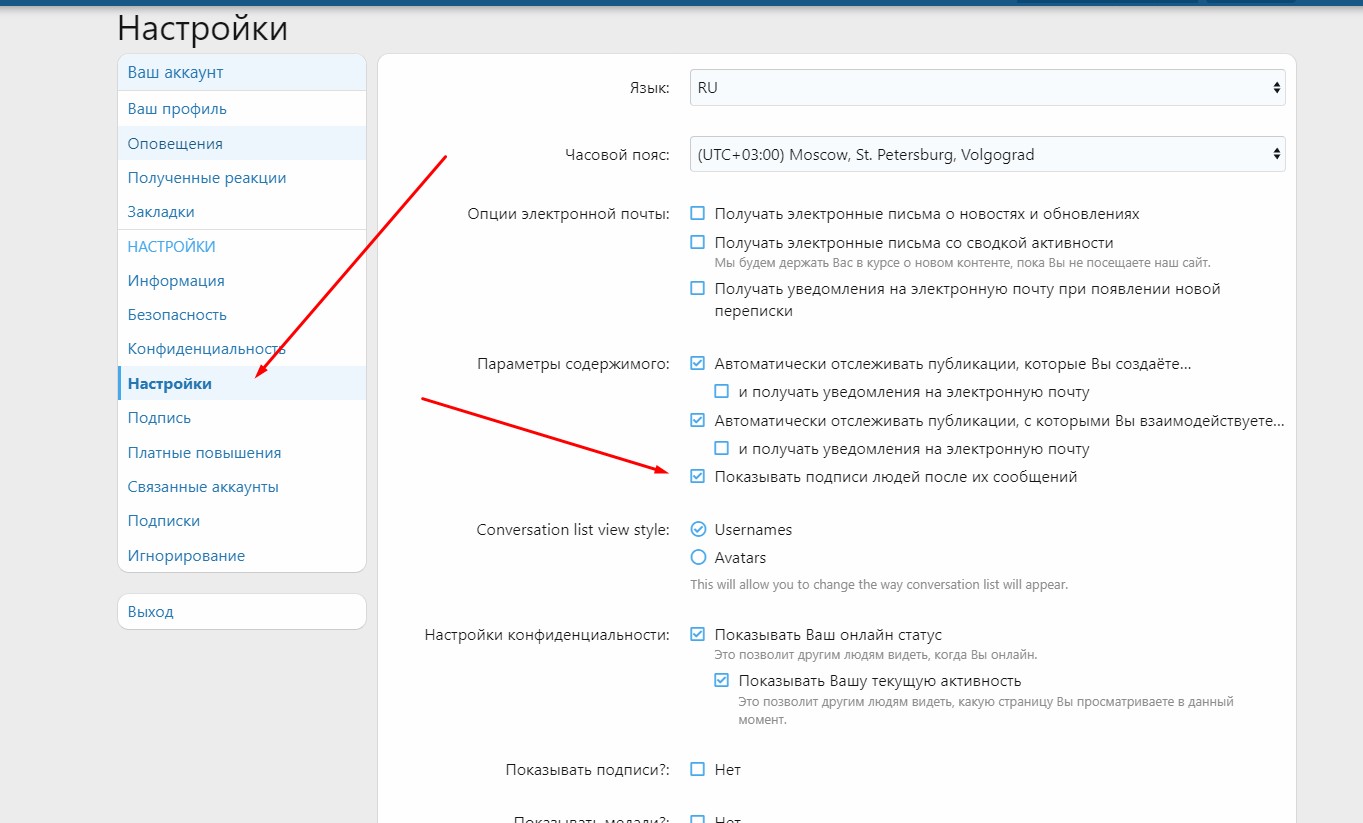Open the Безопасность settings section
1363x823 pixels.
click(177, 315)
